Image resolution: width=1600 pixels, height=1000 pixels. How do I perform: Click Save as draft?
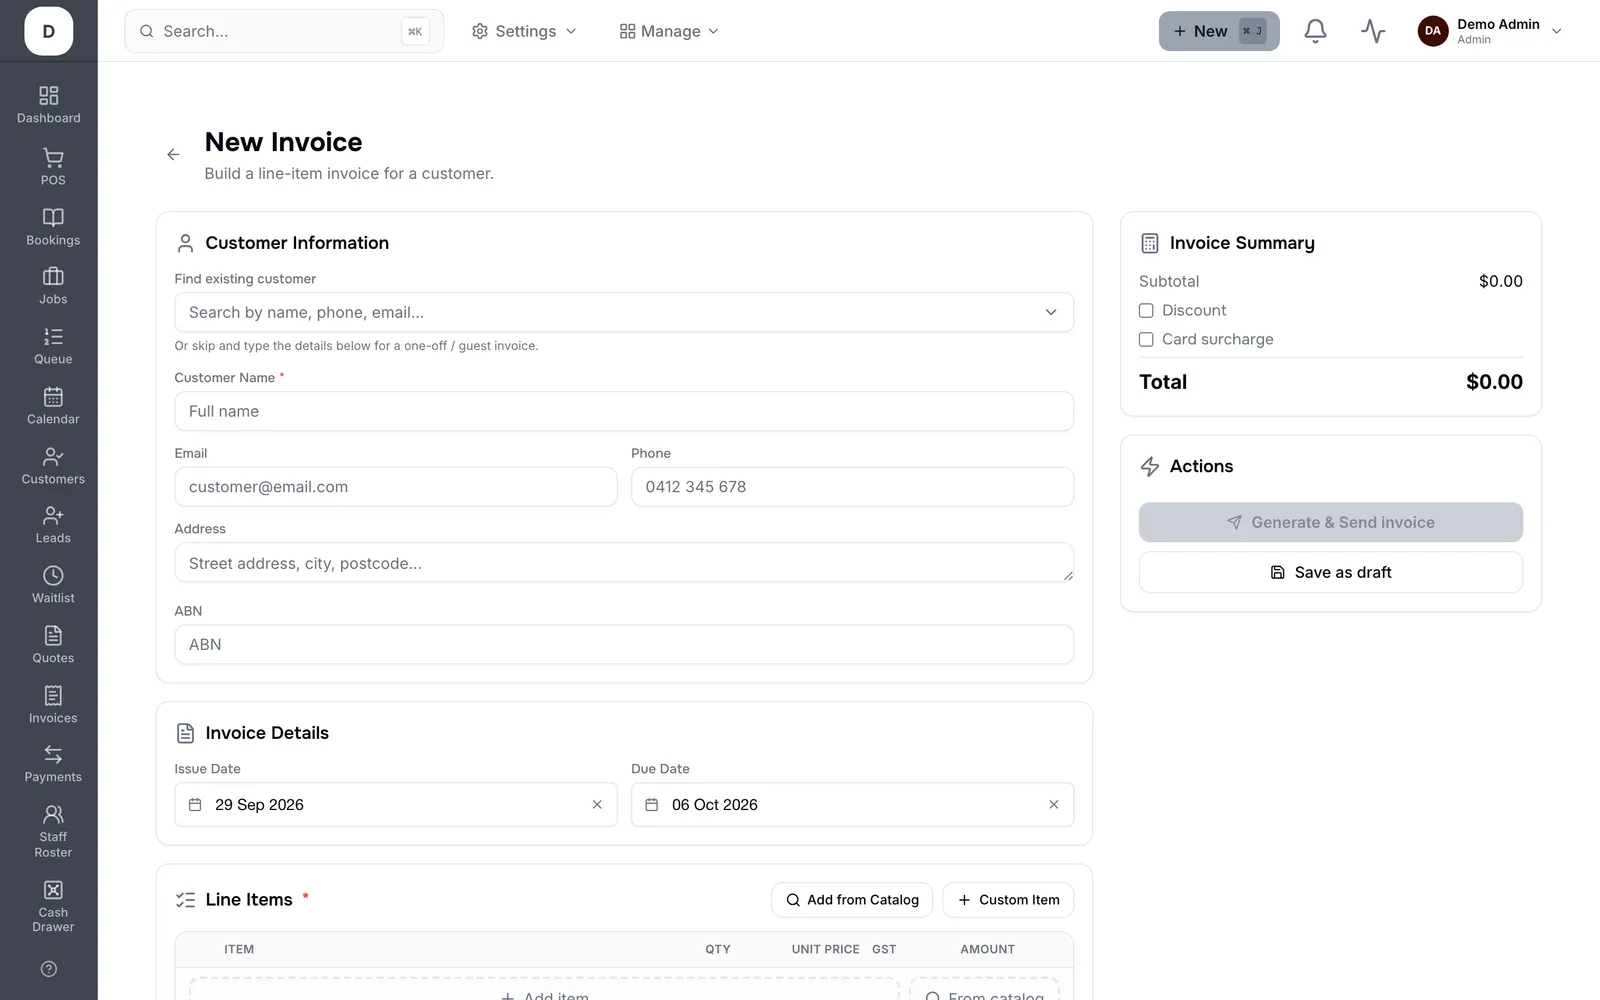(1330, 572)
